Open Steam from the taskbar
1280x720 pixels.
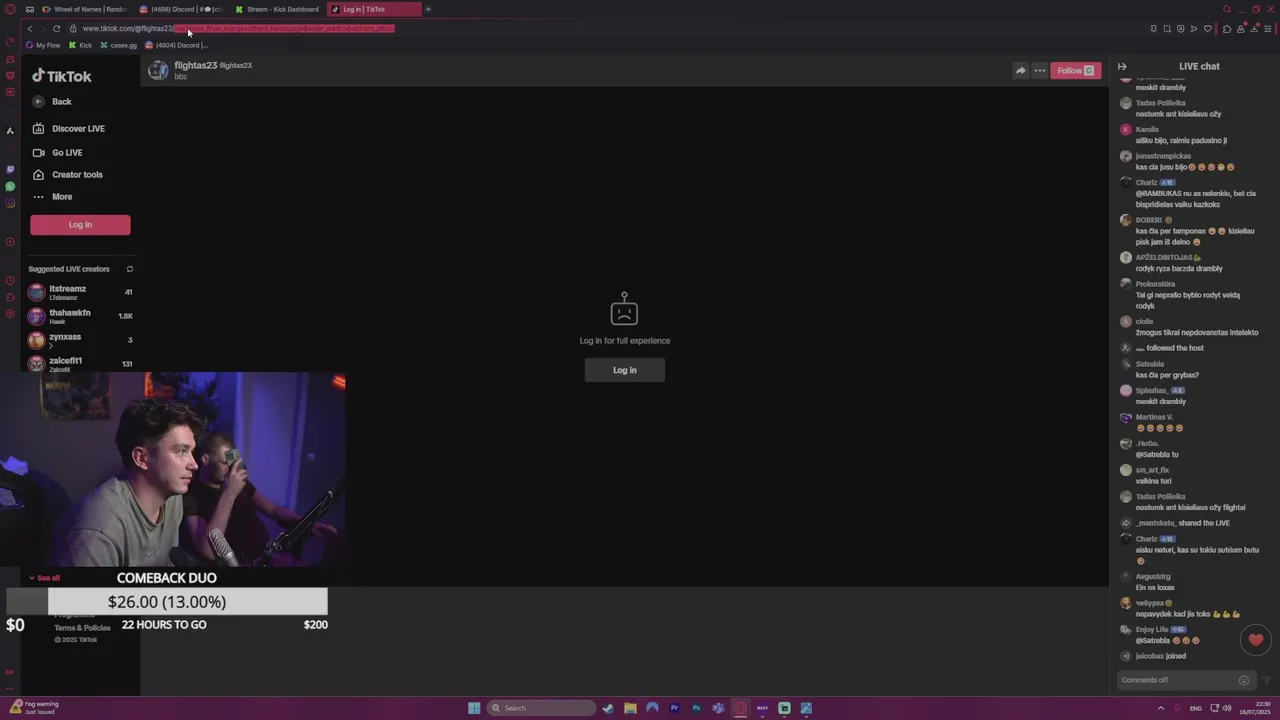click(x=608, y=708)
